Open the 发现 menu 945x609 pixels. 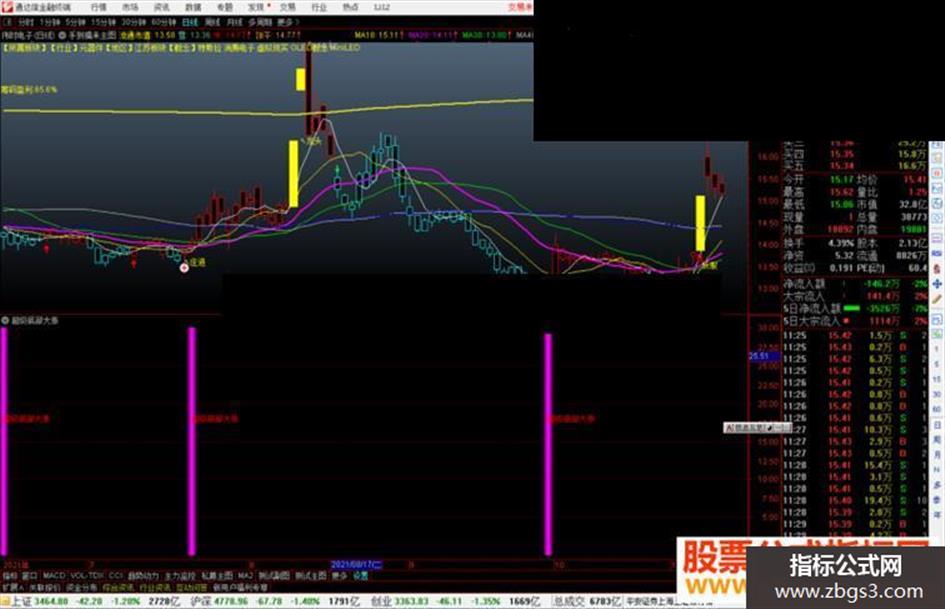(x=256, y=7)
